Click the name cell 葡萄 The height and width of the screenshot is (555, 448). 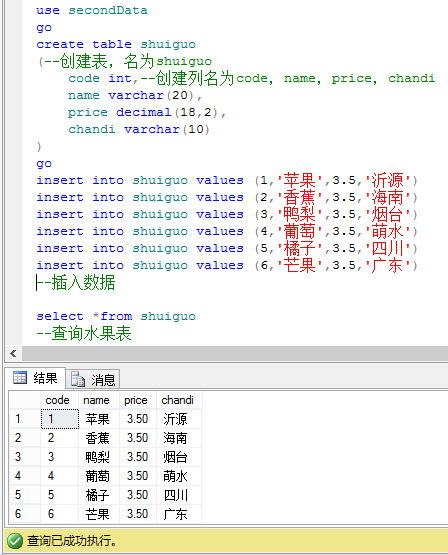tap(99, 476)
